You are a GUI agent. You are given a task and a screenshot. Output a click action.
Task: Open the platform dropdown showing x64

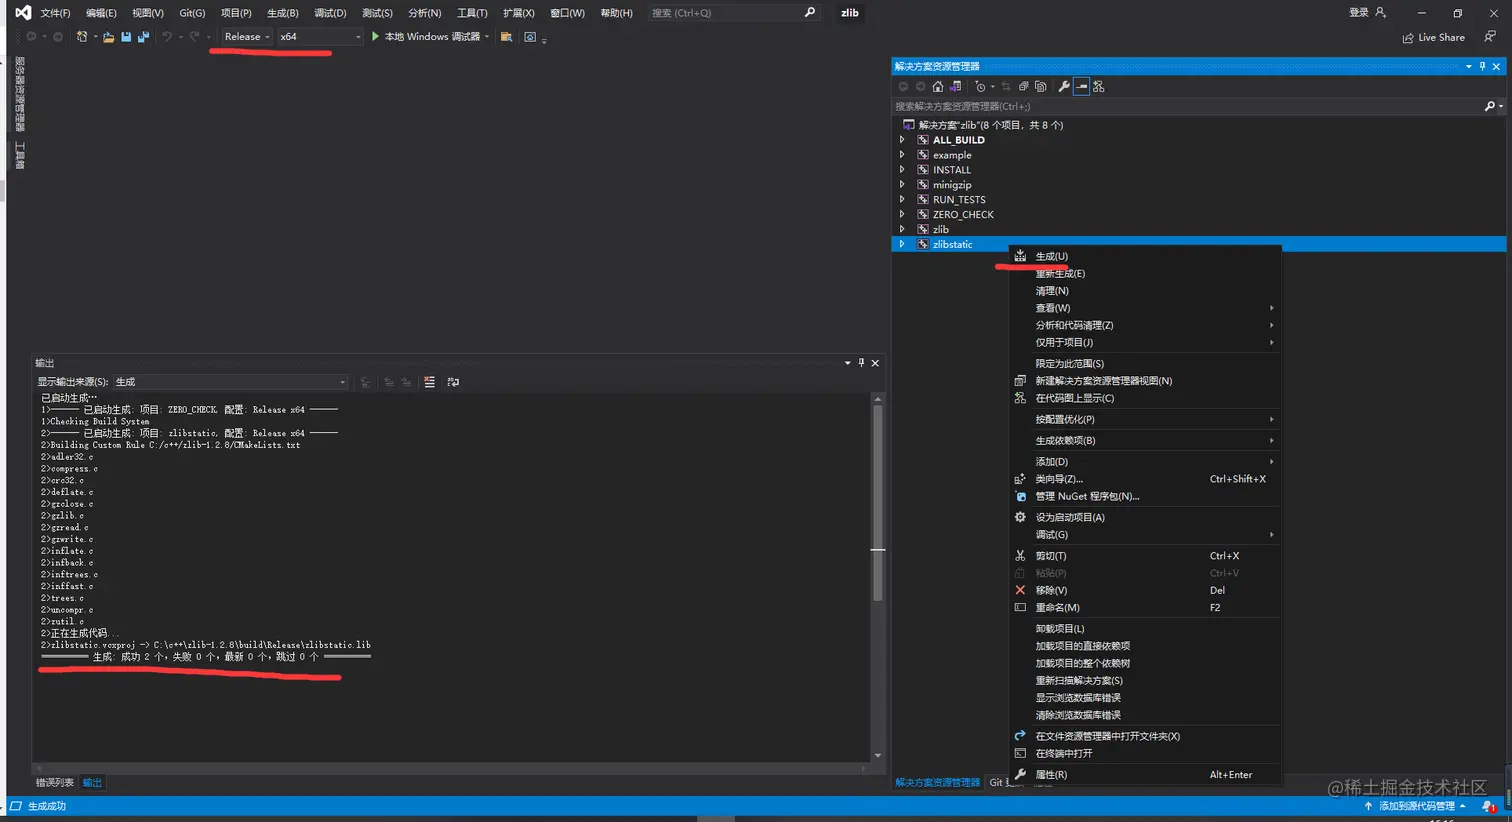click(x=320, y=37)
